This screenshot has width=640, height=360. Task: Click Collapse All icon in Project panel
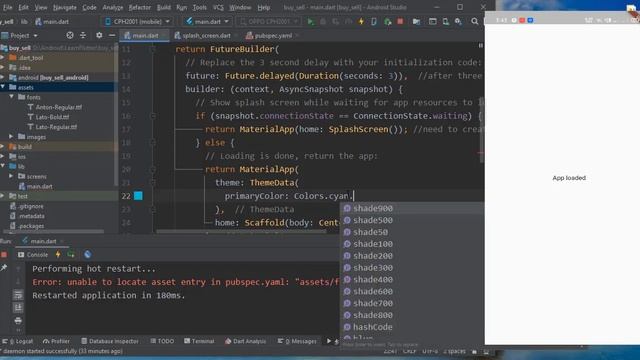pyautogui.click(x=83, y=36)
